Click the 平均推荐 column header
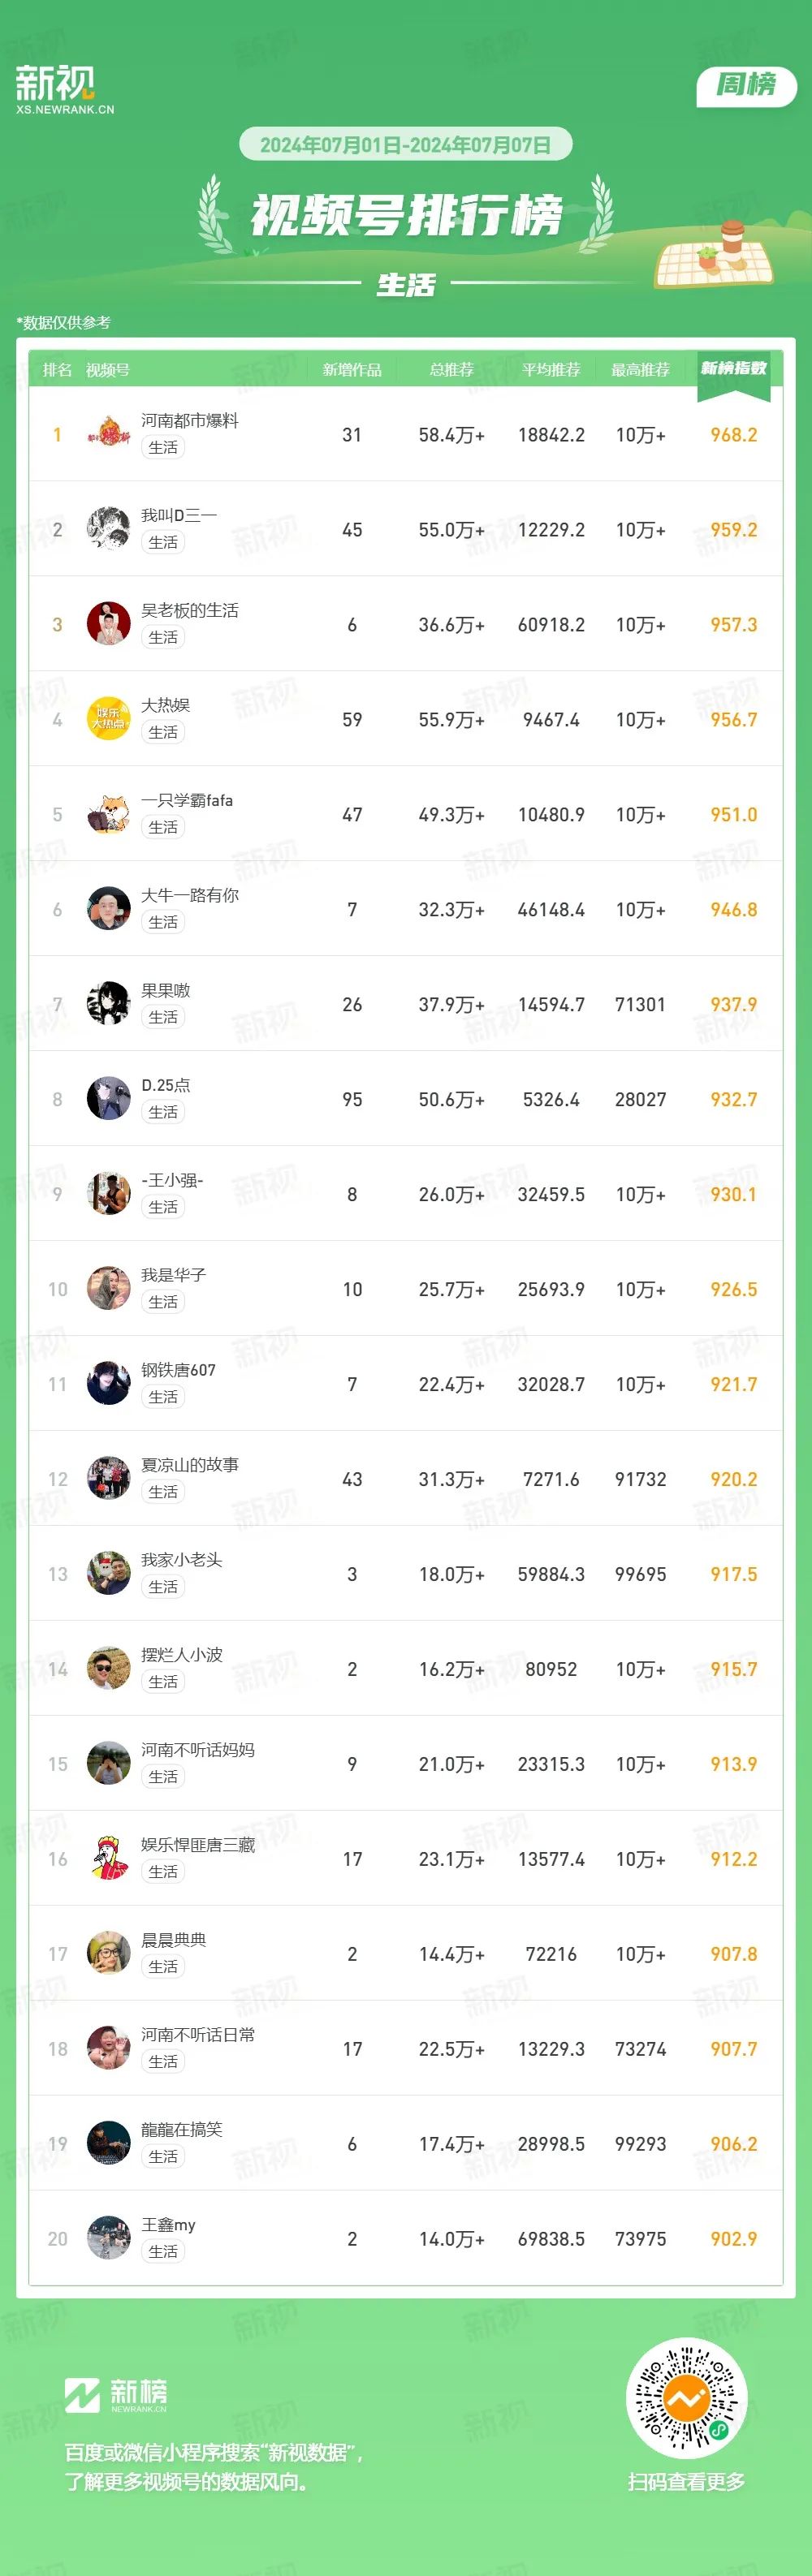The image size is (812, 2576). (x=551, y=370)
